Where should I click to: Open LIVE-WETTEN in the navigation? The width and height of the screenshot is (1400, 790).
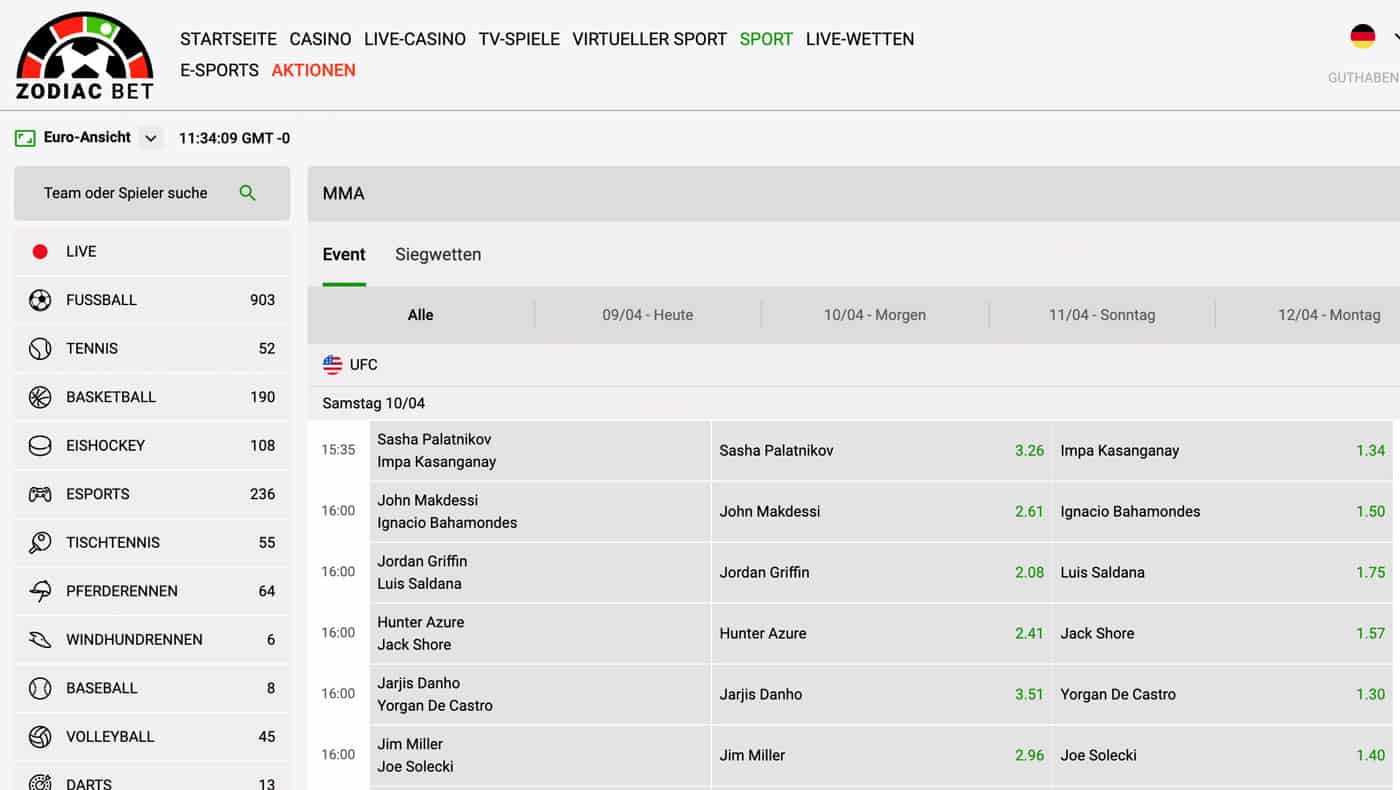(x=860, y=39)
